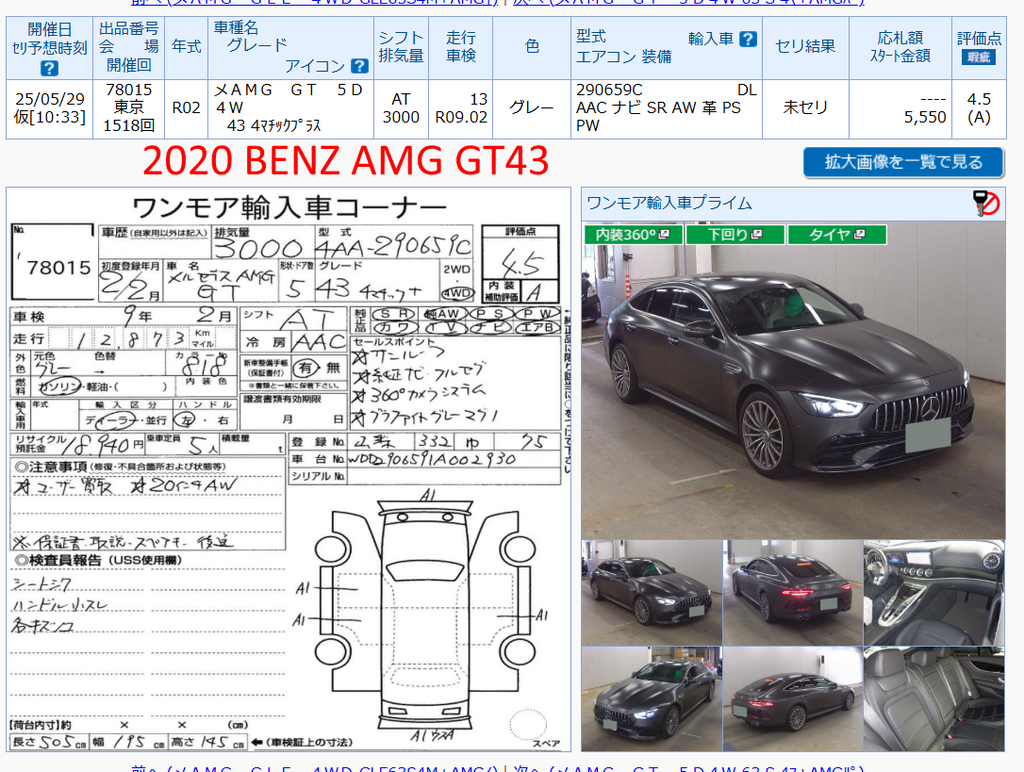Click the ワンモア輸入車プライム panel title

click(x=669, y=203)
